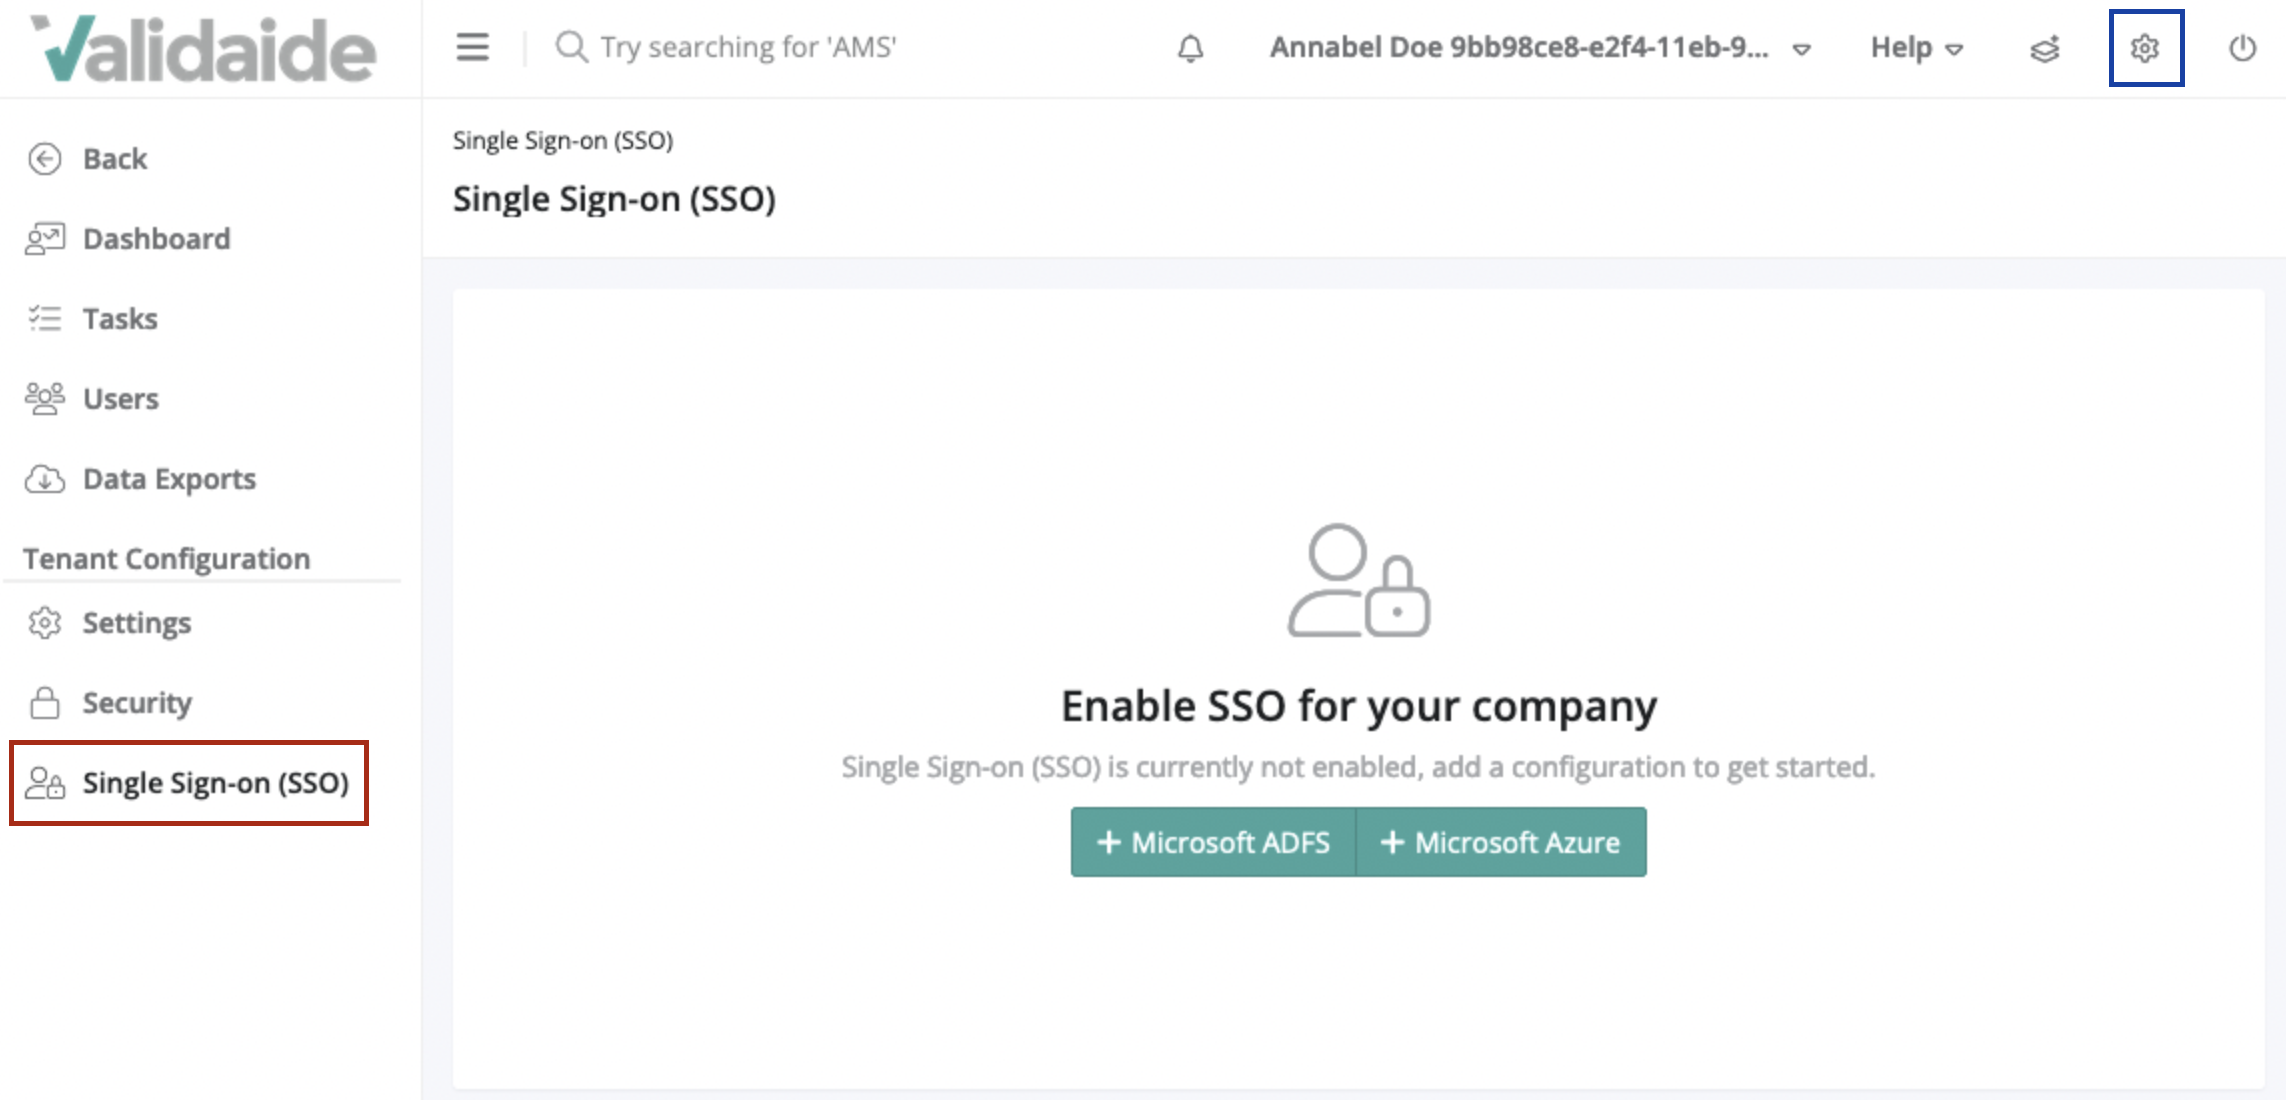Image resolution: width=2286 pixels, height=1100 pixels.
Task: Click the Single Sign-on (SSO) breadcrumb
Action: coord(563,140)
